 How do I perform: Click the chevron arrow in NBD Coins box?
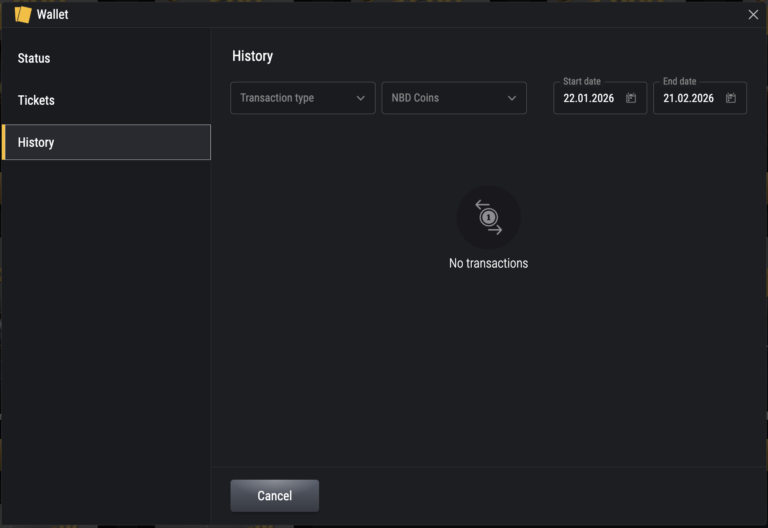point(512,98)
